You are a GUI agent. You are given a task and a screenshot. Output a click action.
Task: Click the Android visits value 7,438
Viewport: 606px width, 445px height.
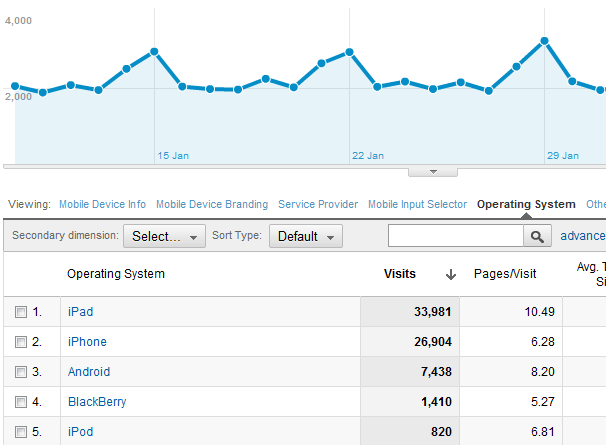point(436,372)
